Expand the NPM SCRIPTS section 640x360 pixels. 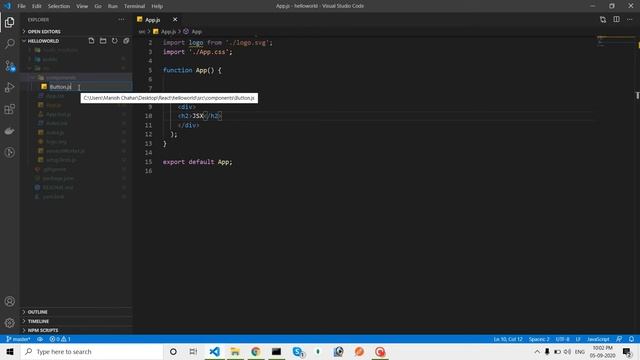(x=76, y=330)
